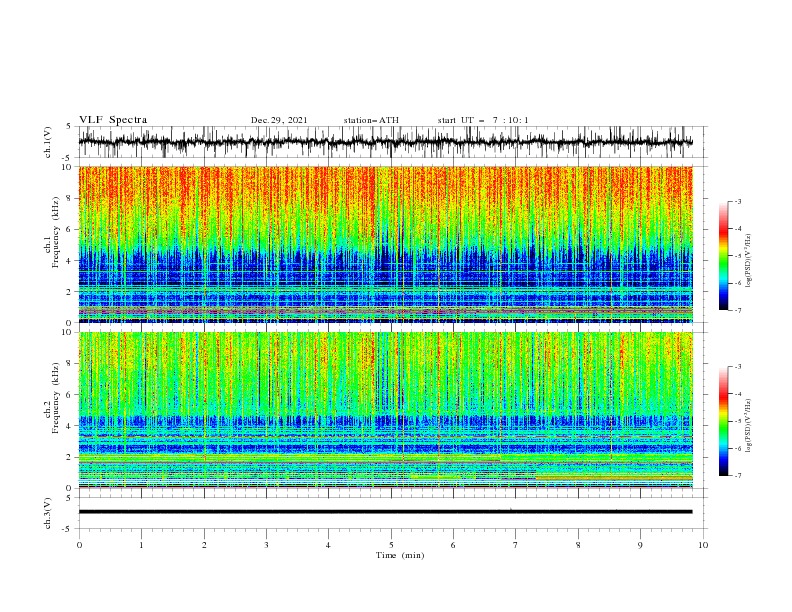Click the ch.1 frequency axis '8' tick
The image size is (792, 612).
(70, 198)
